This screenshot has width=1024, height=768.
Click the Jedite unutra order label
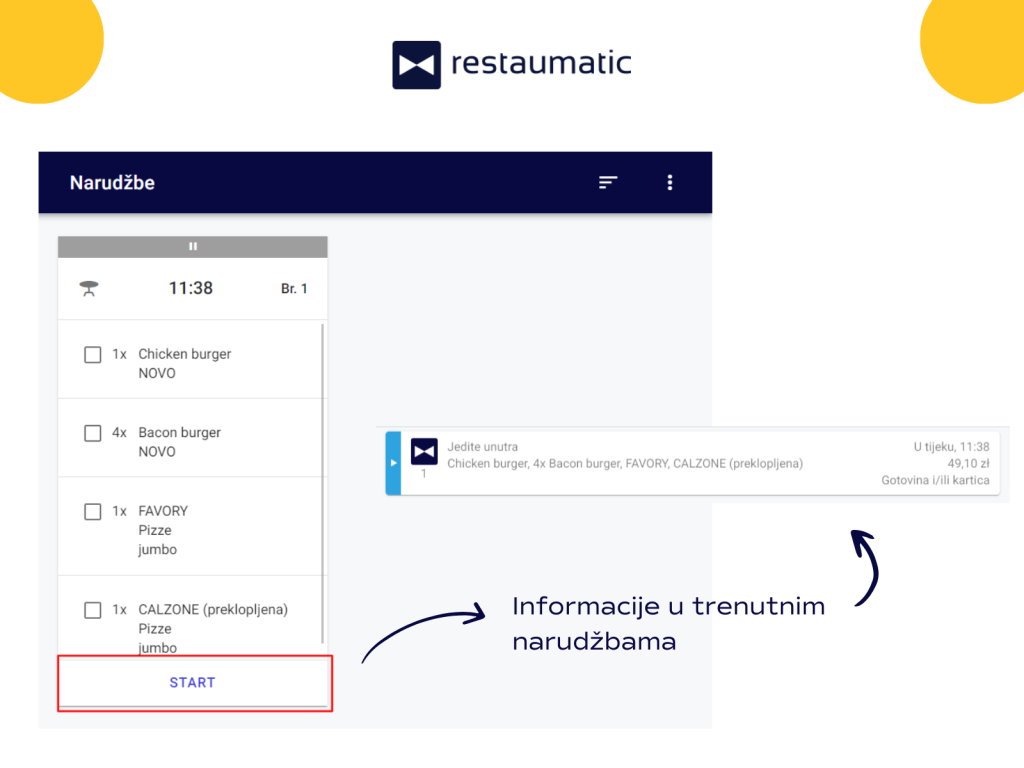pos(483,447)
